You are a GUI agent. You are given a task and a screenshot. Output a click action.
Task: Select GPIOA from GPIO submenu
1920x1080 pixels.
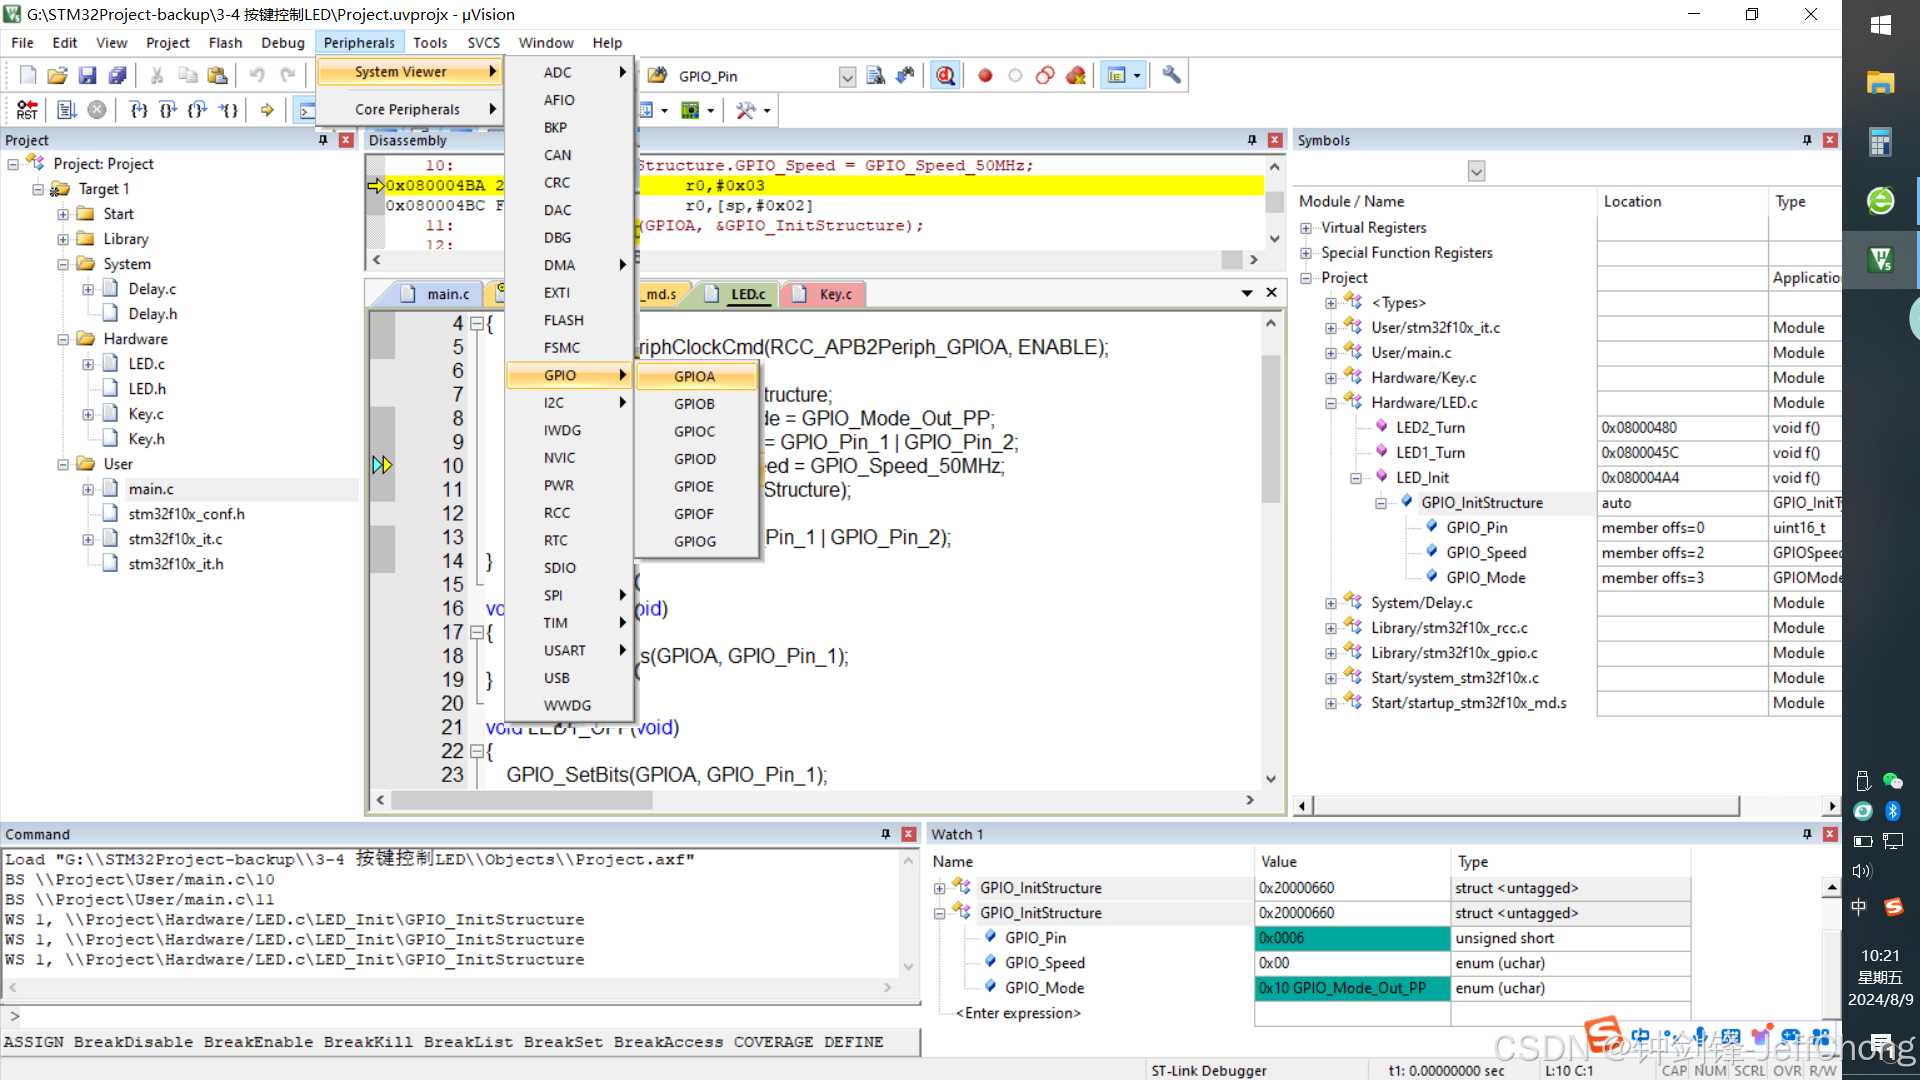point(694,376)
